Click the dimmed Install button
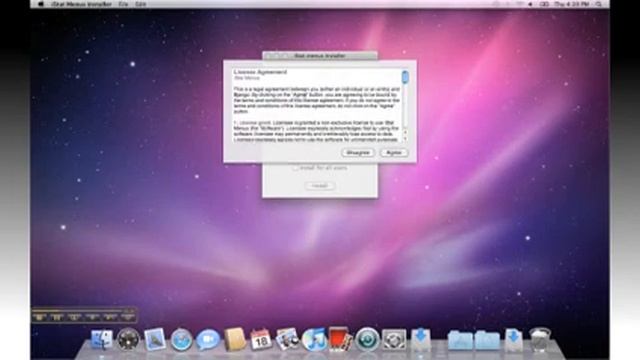 click(x=320, y=186)
